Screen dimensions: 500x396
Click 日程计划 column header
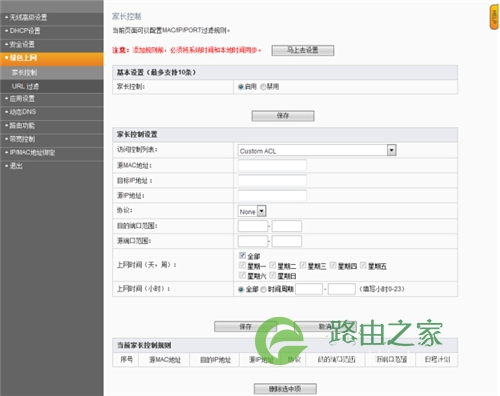click(x=437, y=360)
